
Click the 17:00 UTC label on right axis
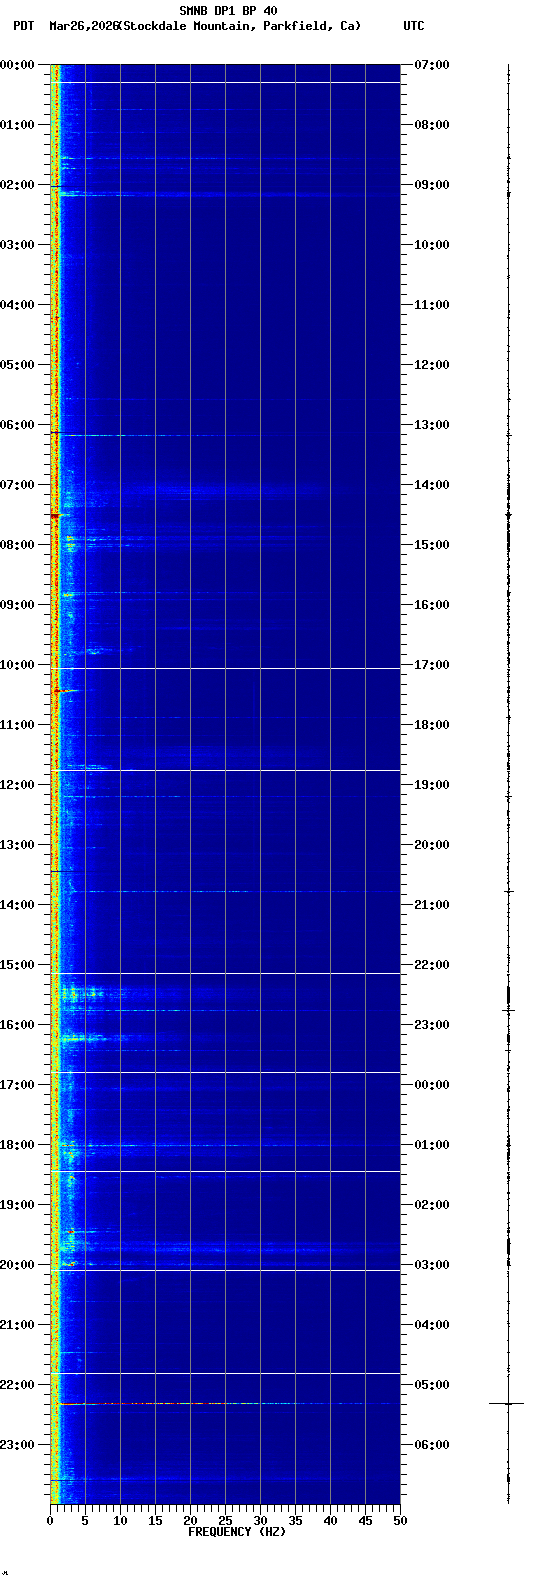(432, 664)
